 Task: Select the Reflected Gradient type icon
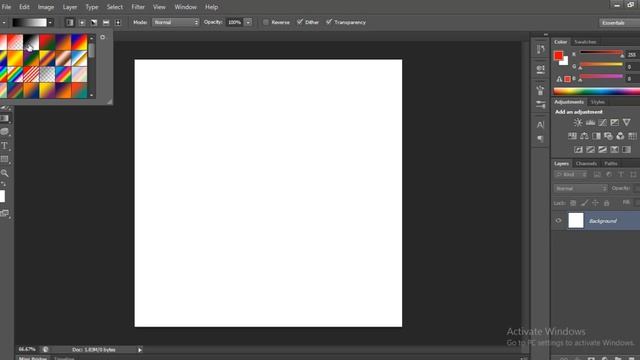click(106, 22)
